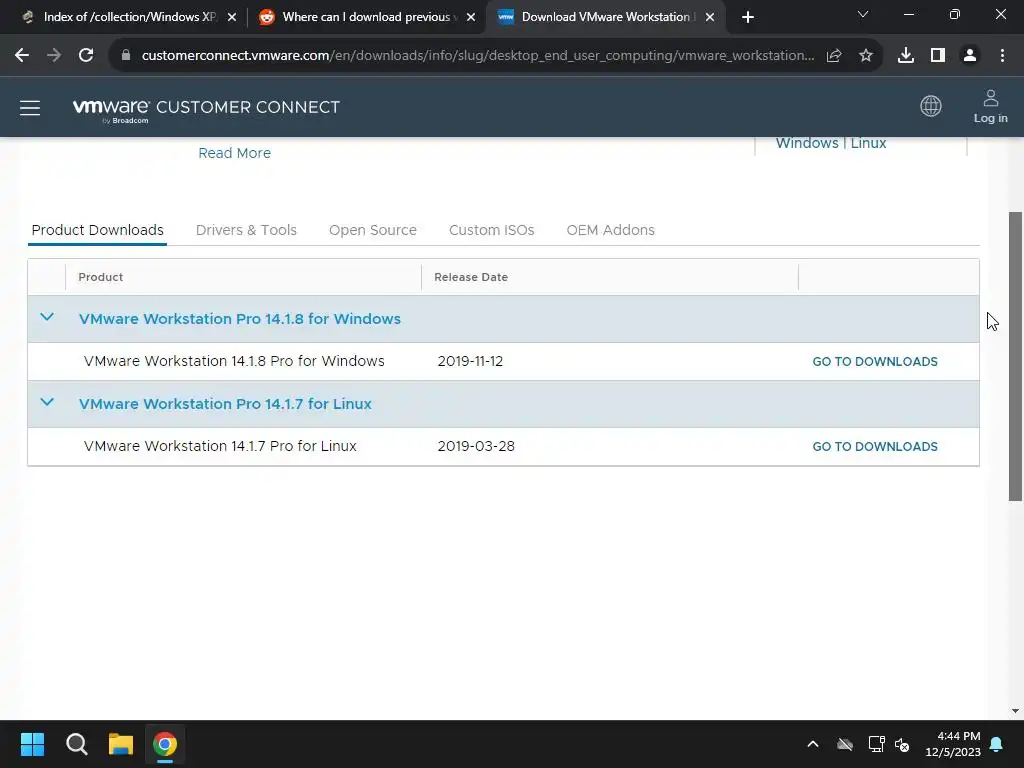Image resolution: width=1024 pixels, height=768 pixels.
Task: Select the Release Date column header
Action: tap(471, 277)
